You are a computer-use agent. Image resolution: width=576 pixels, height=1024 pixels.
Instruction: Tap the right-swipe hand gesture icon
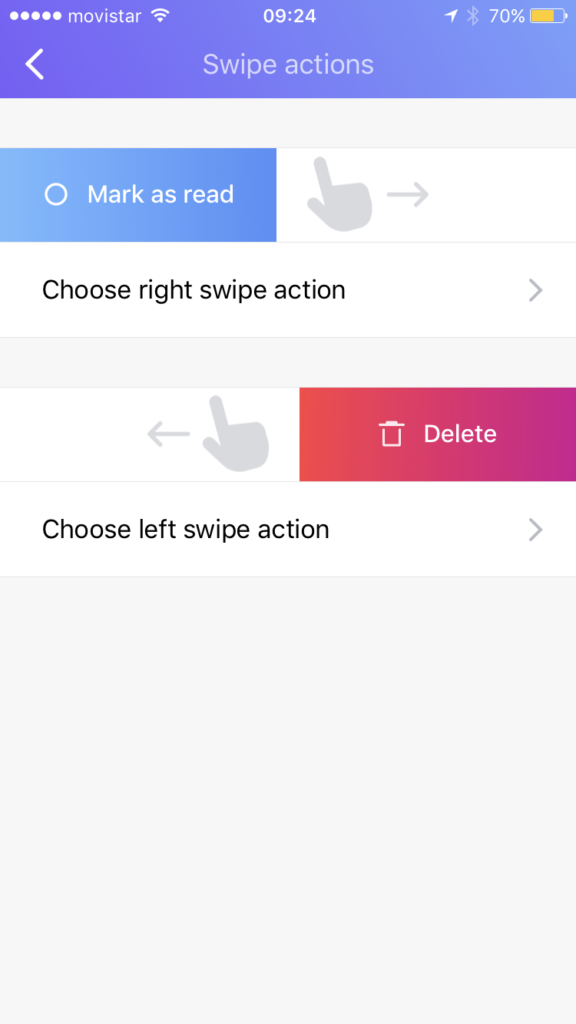(340, 194)
